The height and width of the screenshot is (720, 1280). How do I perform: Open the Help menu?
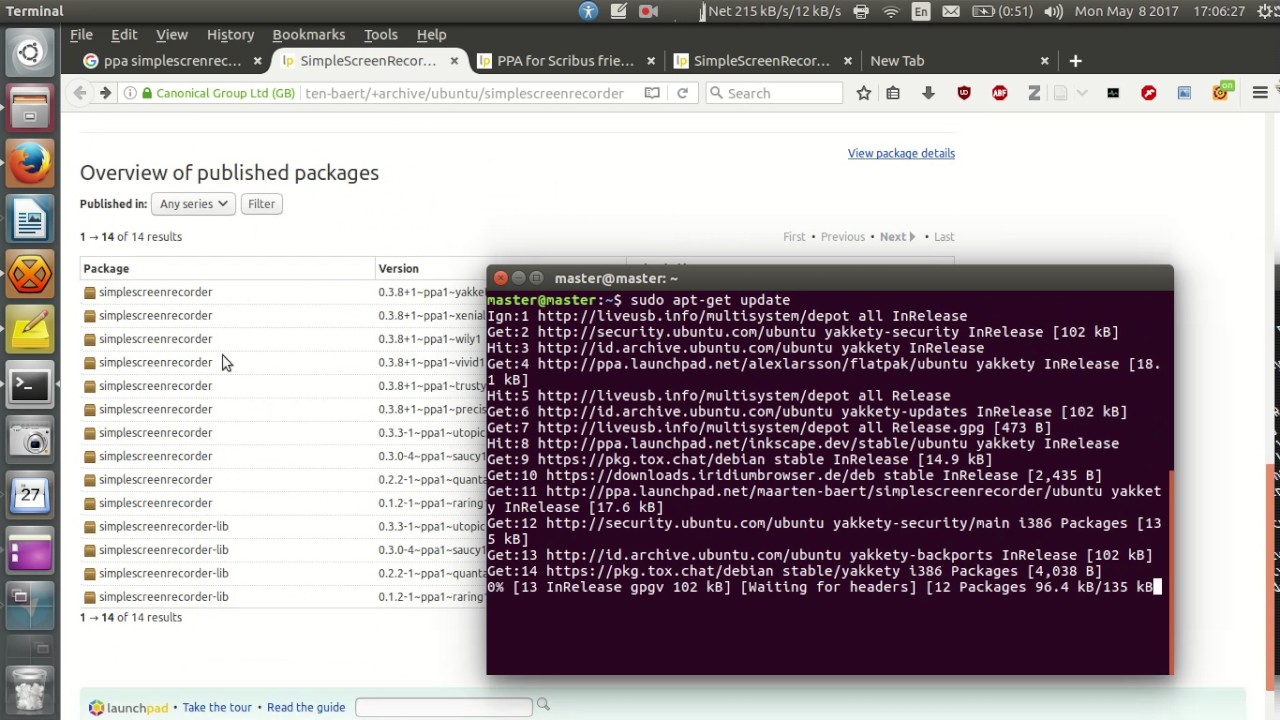(431, 34)
